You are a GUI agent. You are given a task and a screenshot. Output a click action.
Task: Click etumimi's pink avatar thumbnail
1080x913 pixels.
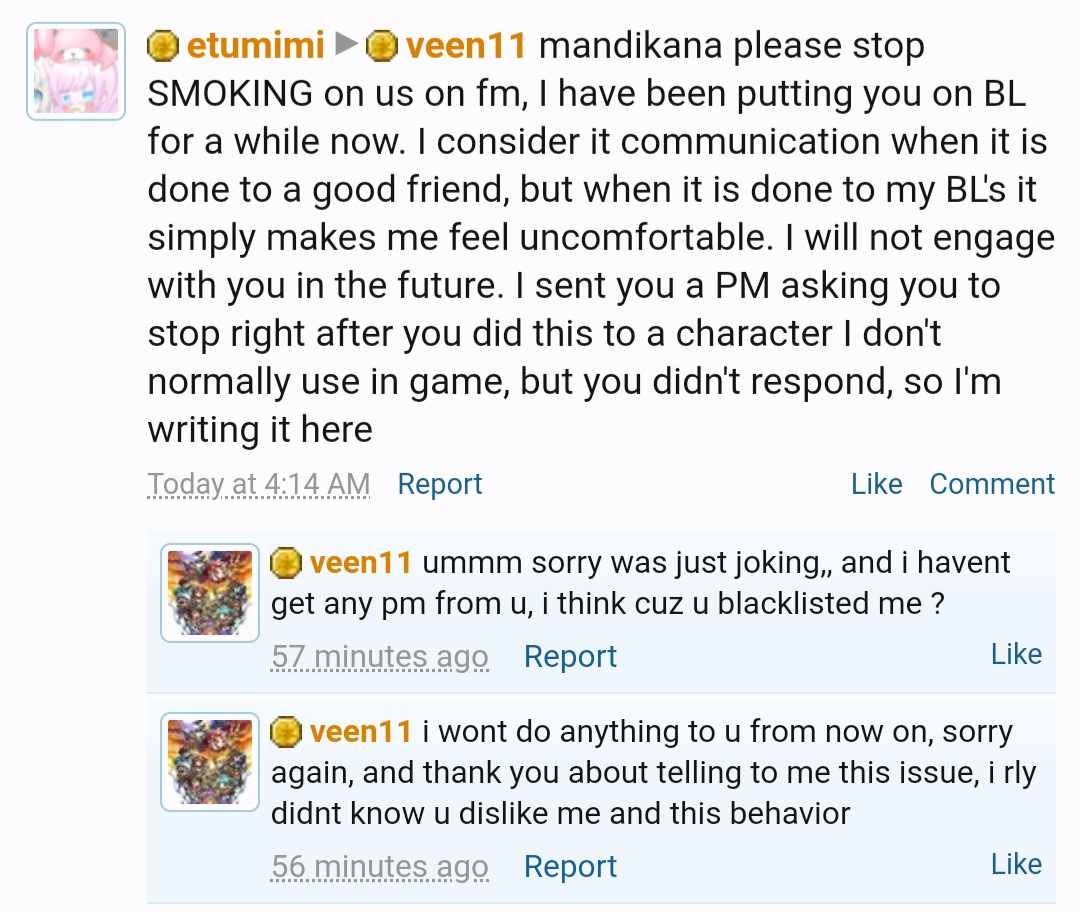[76, 71]
